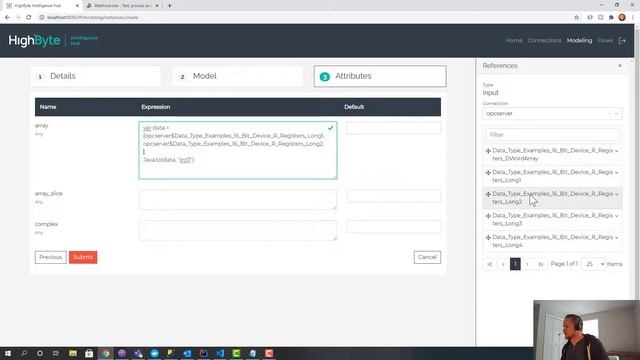Click the browser forward arrow
Image resolution: width=640 pixels, height=360 pixels.
[x=18, y=18]
